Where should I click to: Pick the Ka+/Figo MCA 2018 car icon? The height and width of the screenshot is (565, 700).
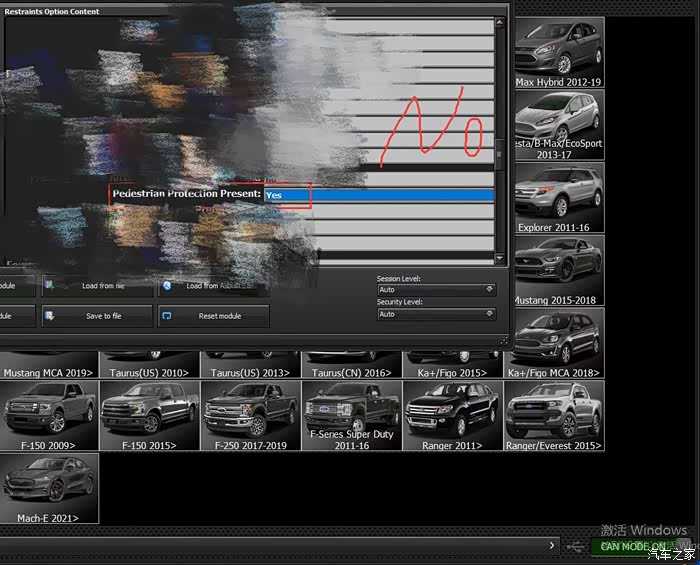tap(554, 341)
